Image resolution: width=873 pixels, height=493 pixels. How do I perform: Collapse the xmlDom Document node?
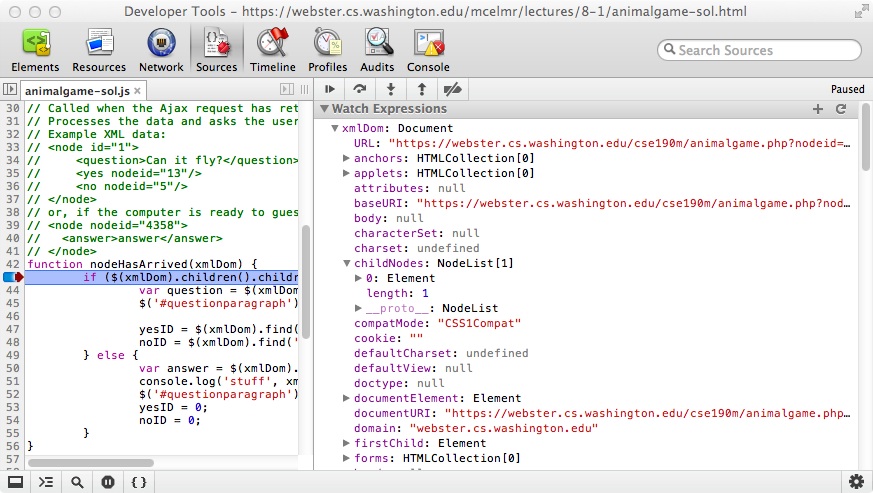[x=335, y=128]
